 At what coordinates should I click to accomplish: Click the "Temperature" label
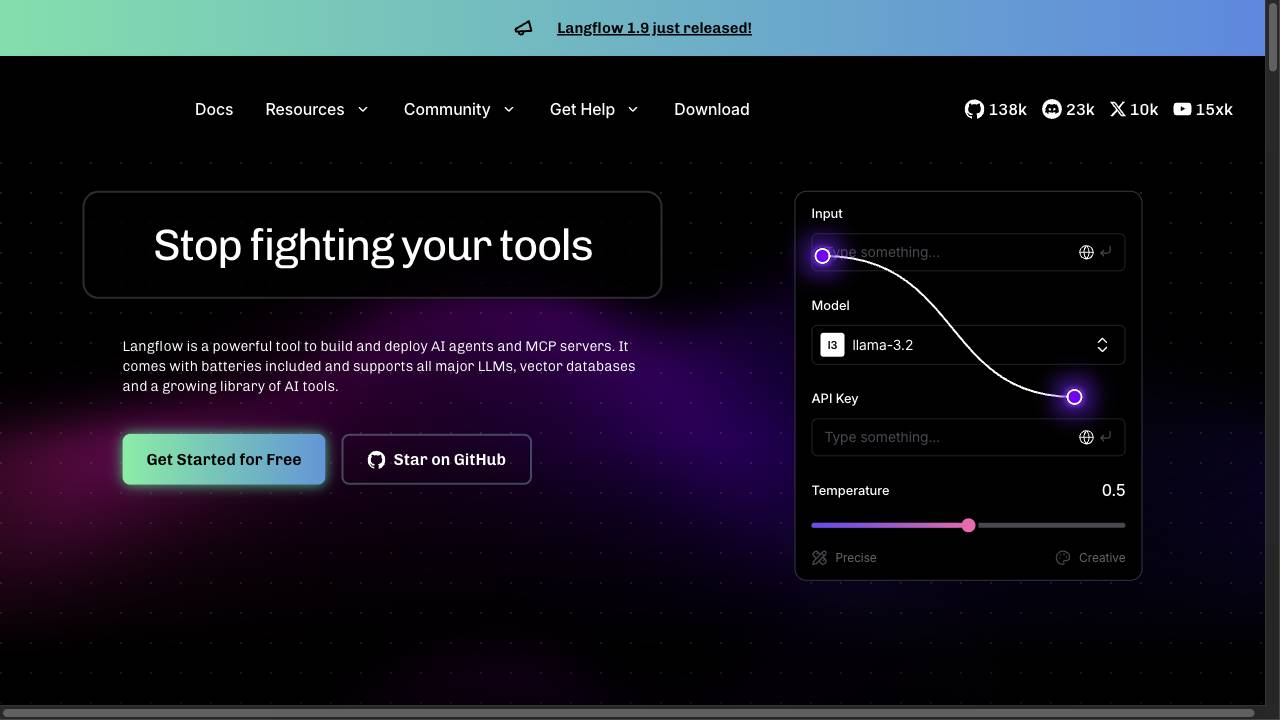[x=850, y=490]
